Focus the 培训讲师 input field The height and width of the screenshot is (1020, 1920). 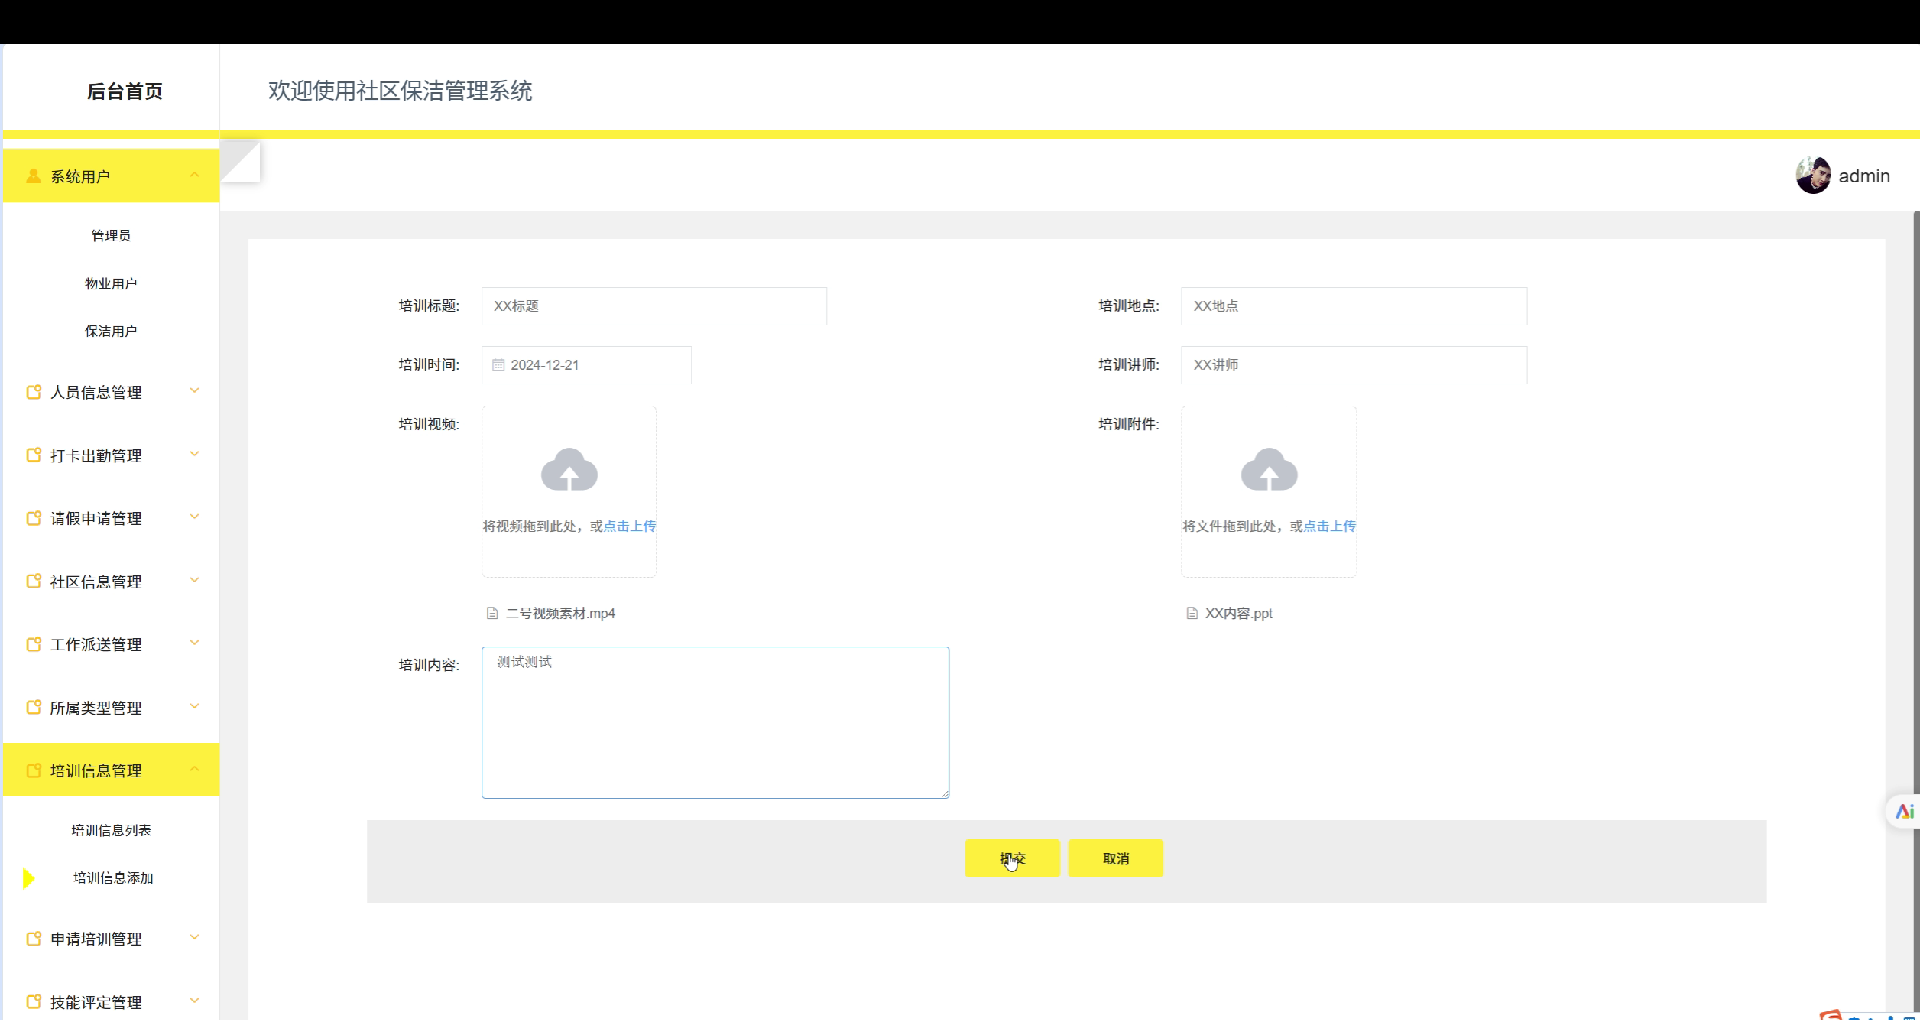pyautogui.click(x=1354, y=365)
